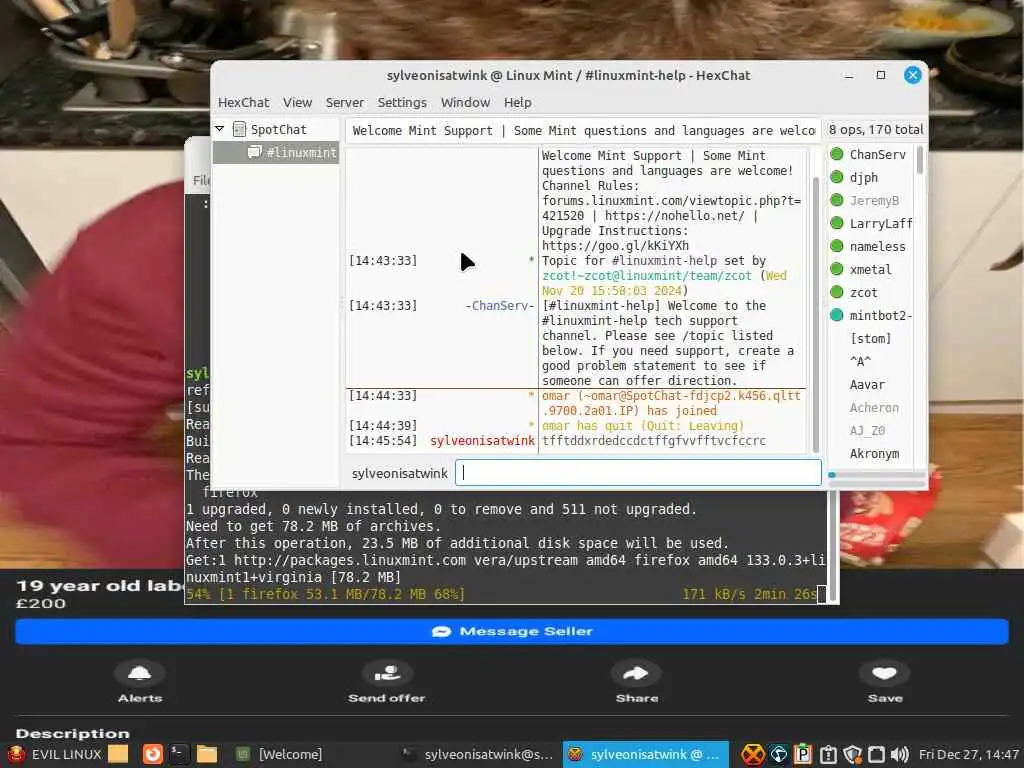Click the Send offer icon
Viewport: 1024px width, 768px height.
point(387,673)
